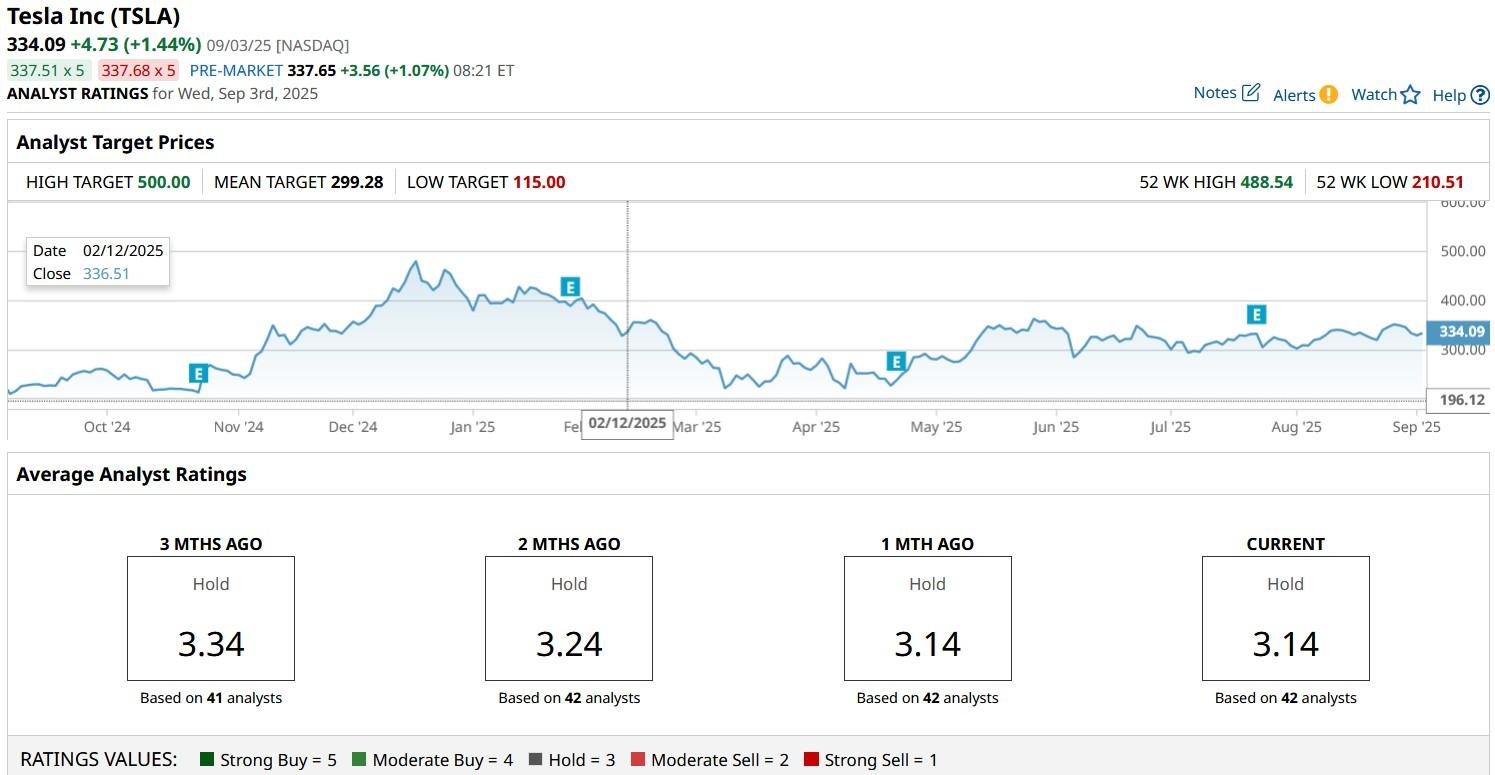The height and width of the screenshot is (775, 1495).
Task: Click the Dec '24 axis label
Action: tap(353, 427)
